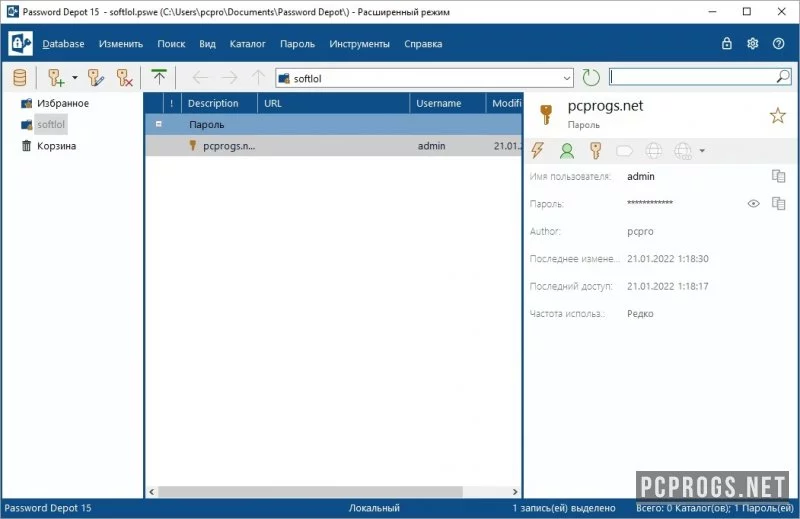
Task: Click the key icon in details toolbar
Action: coord(595,151)
